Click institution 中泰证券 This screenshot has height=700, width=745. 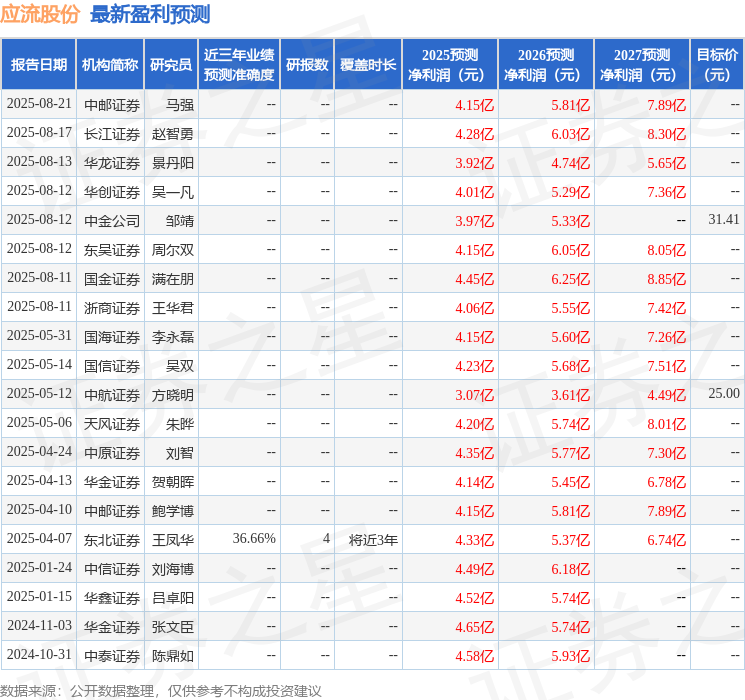112,656
